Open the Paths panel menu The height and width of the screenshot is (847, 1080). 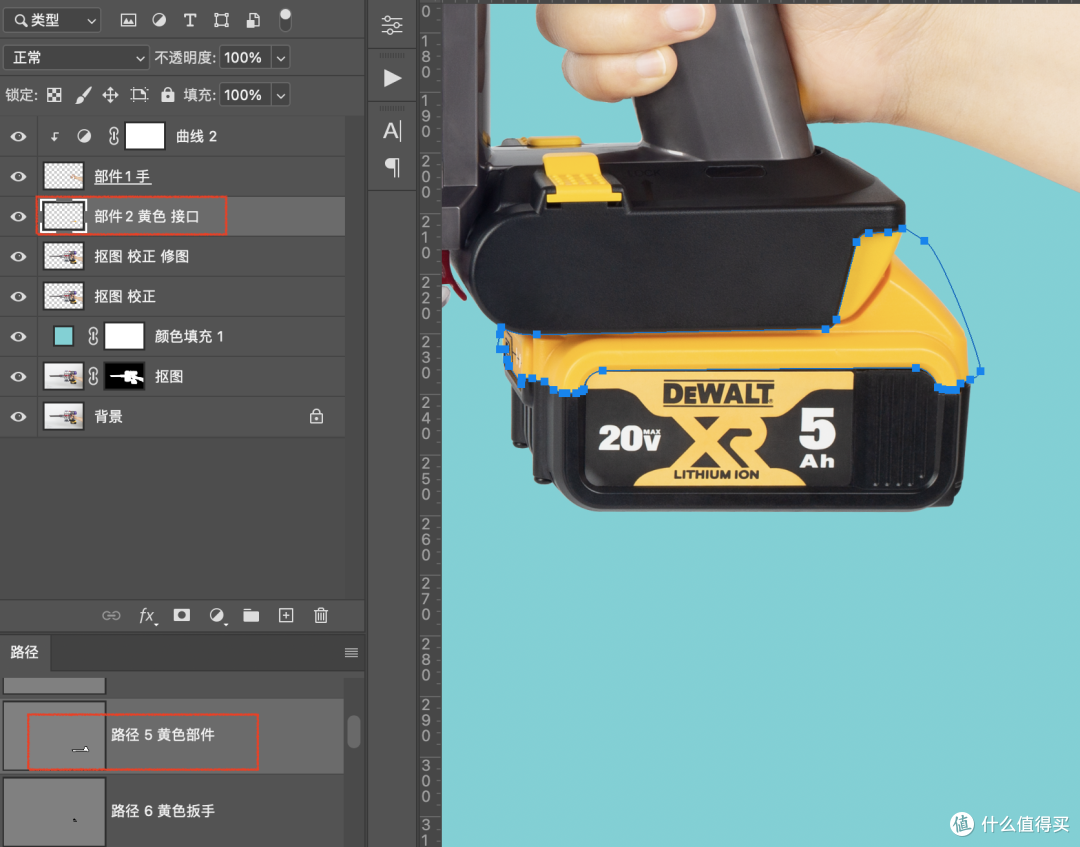click(351, 653)
